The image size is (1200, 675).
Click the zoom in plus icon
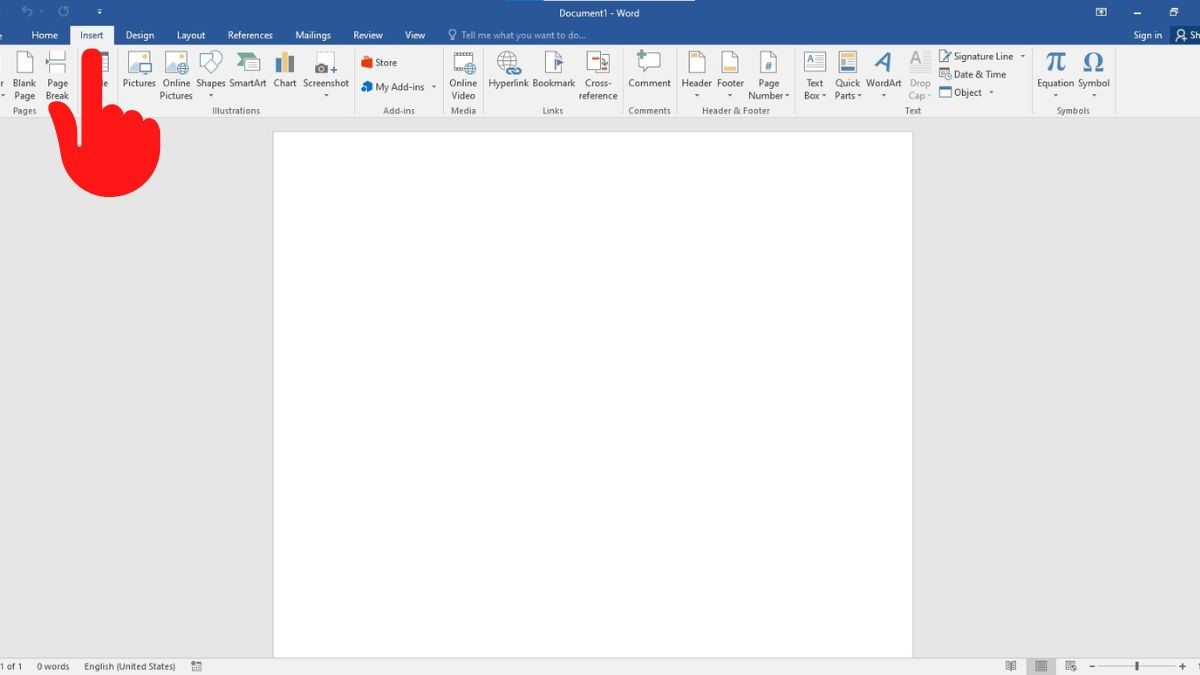pos(1182,666)
